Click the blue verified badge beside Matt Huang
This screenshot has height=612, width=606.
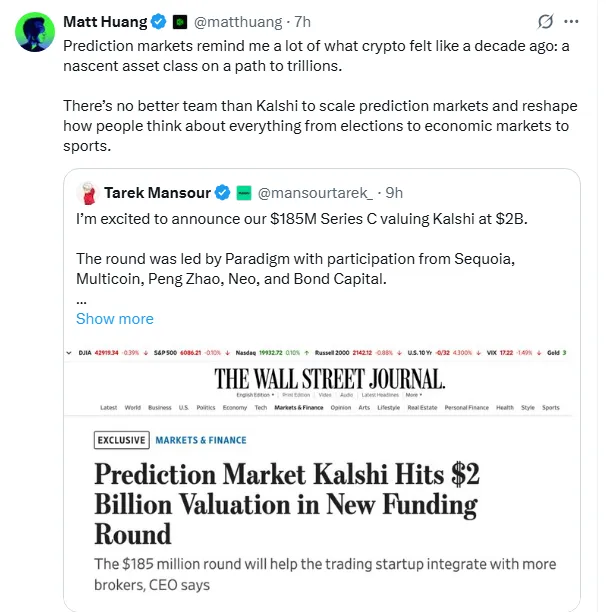156,22
